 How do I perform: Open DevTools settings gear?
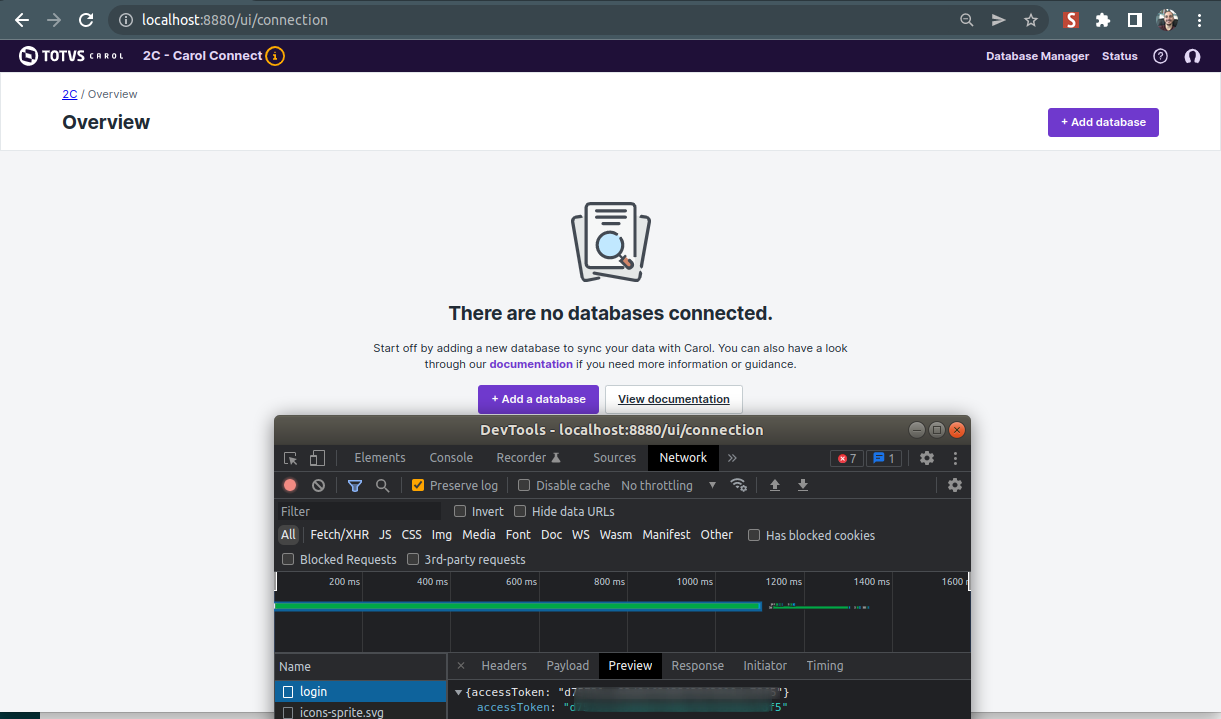coord(926,458)
